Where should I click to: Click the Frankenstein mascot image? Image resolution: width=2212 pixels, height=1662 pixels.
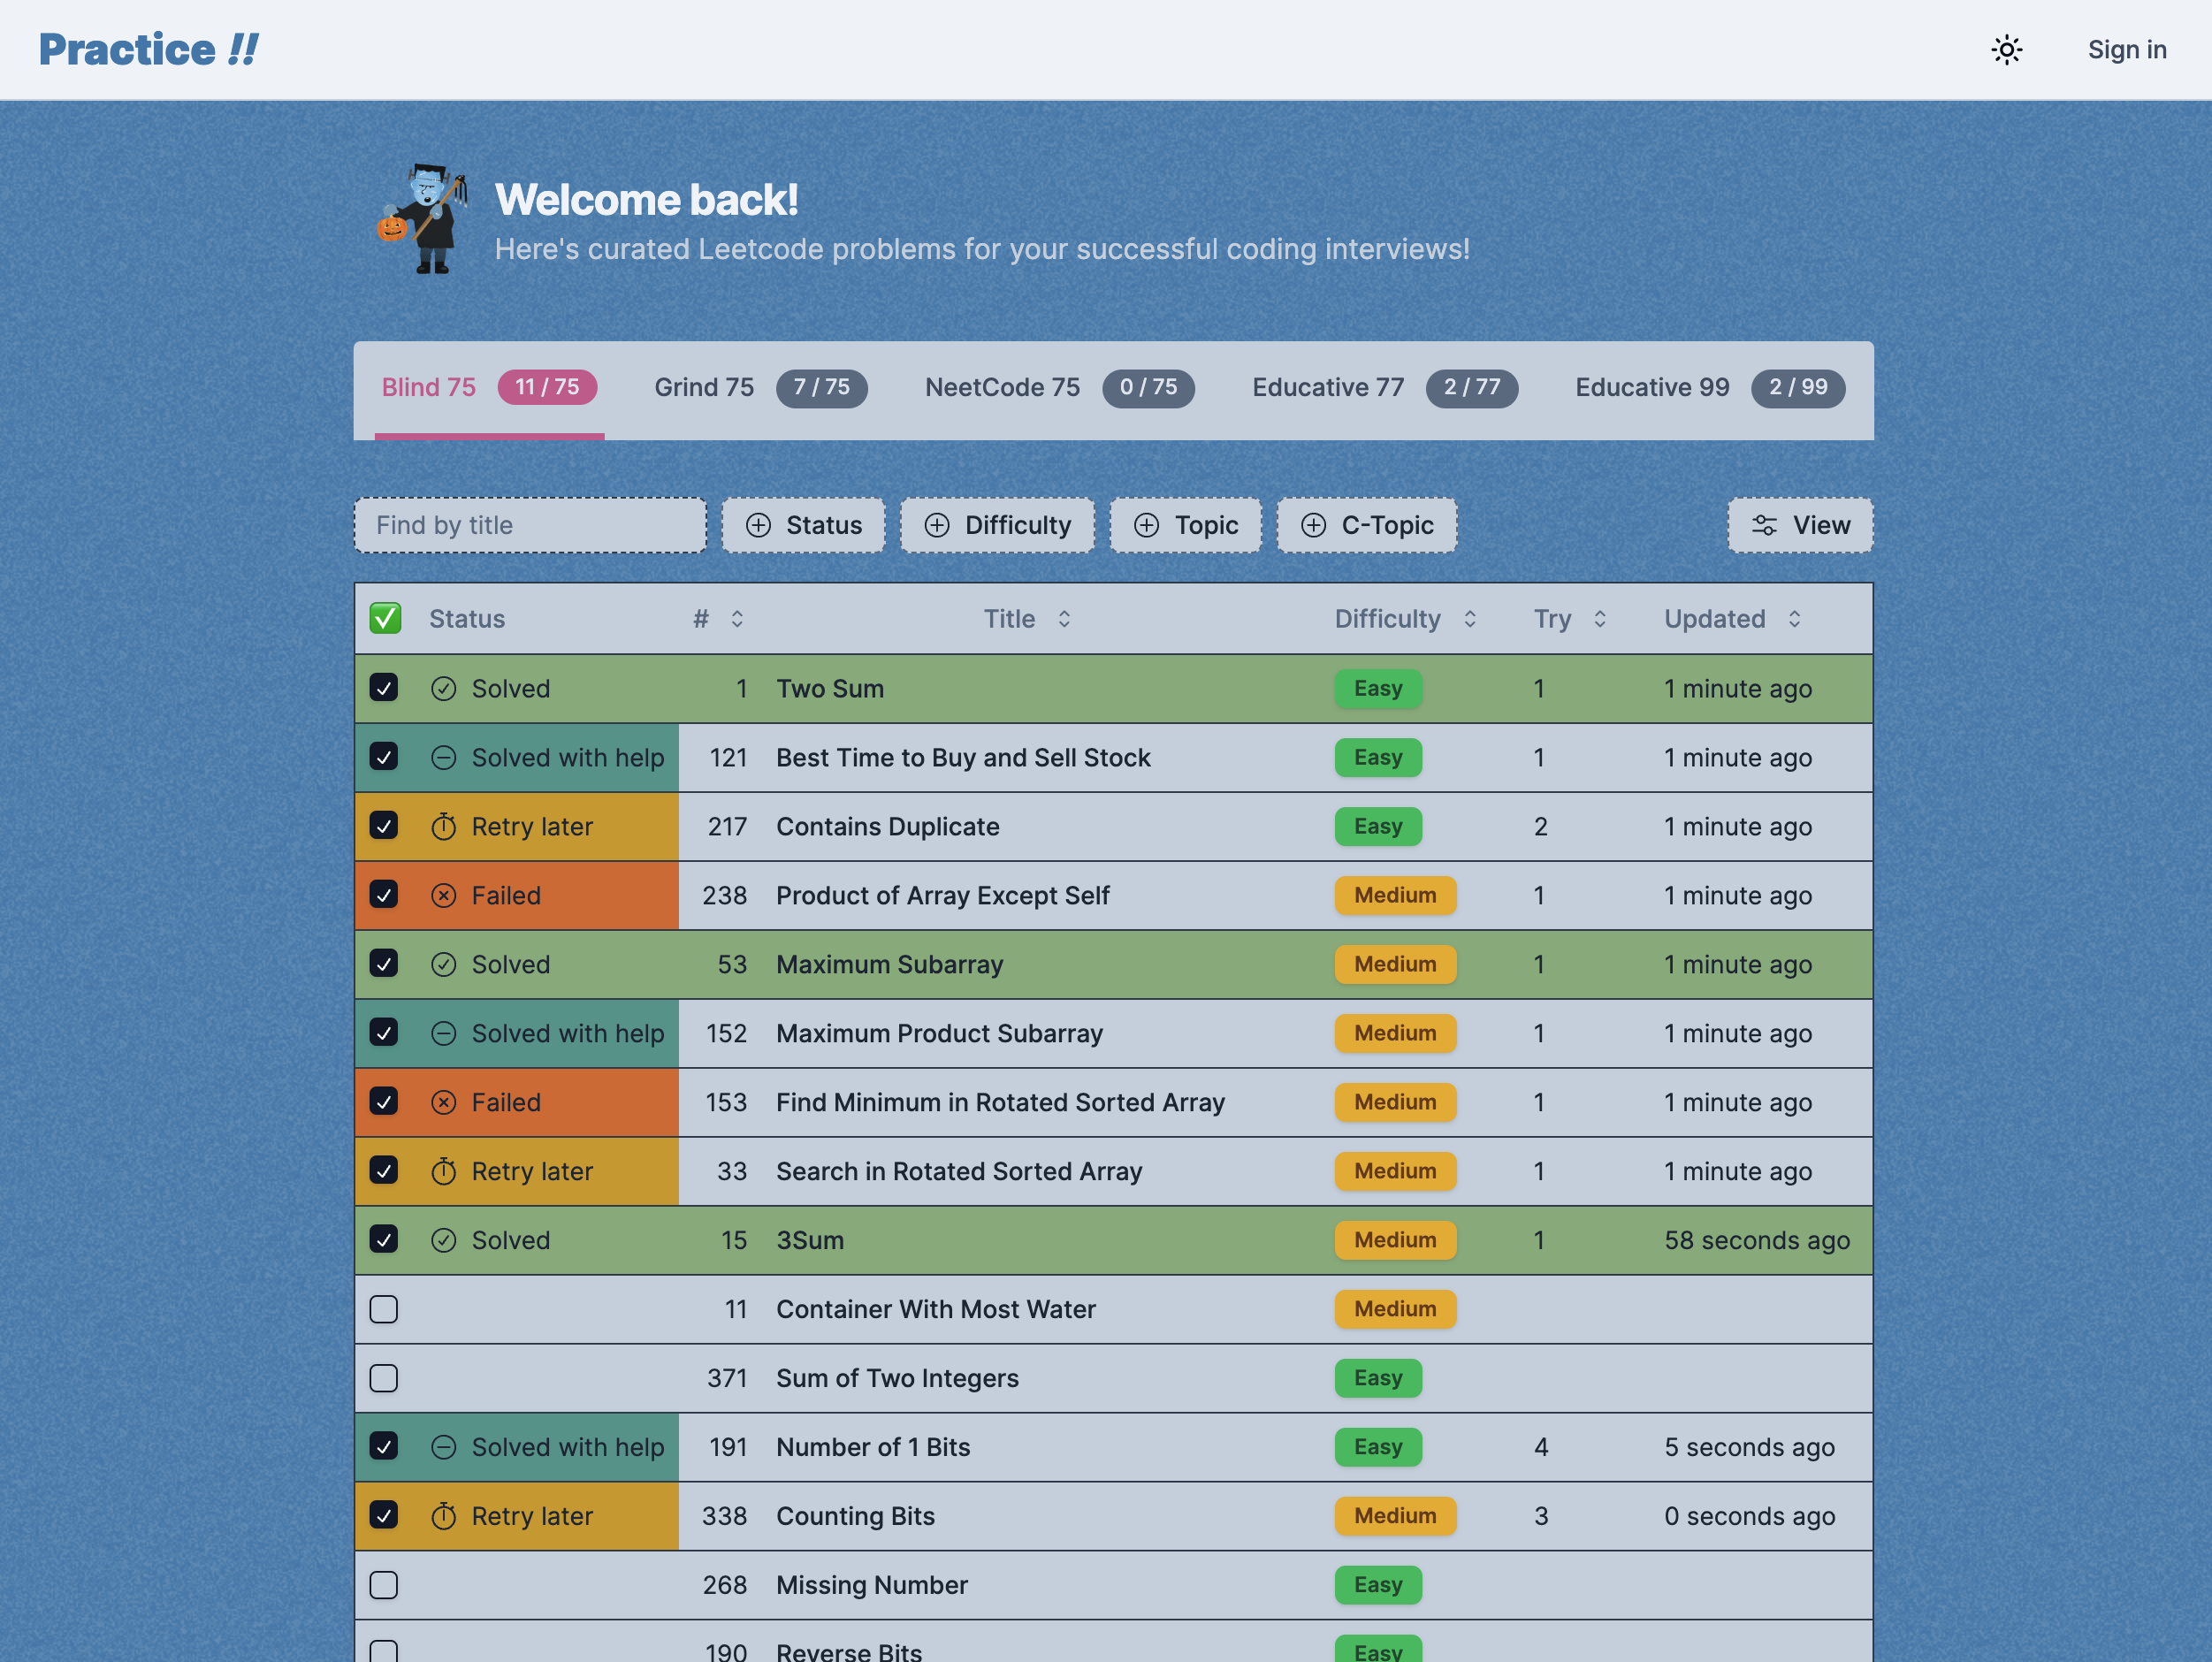(x=423, y=219)
